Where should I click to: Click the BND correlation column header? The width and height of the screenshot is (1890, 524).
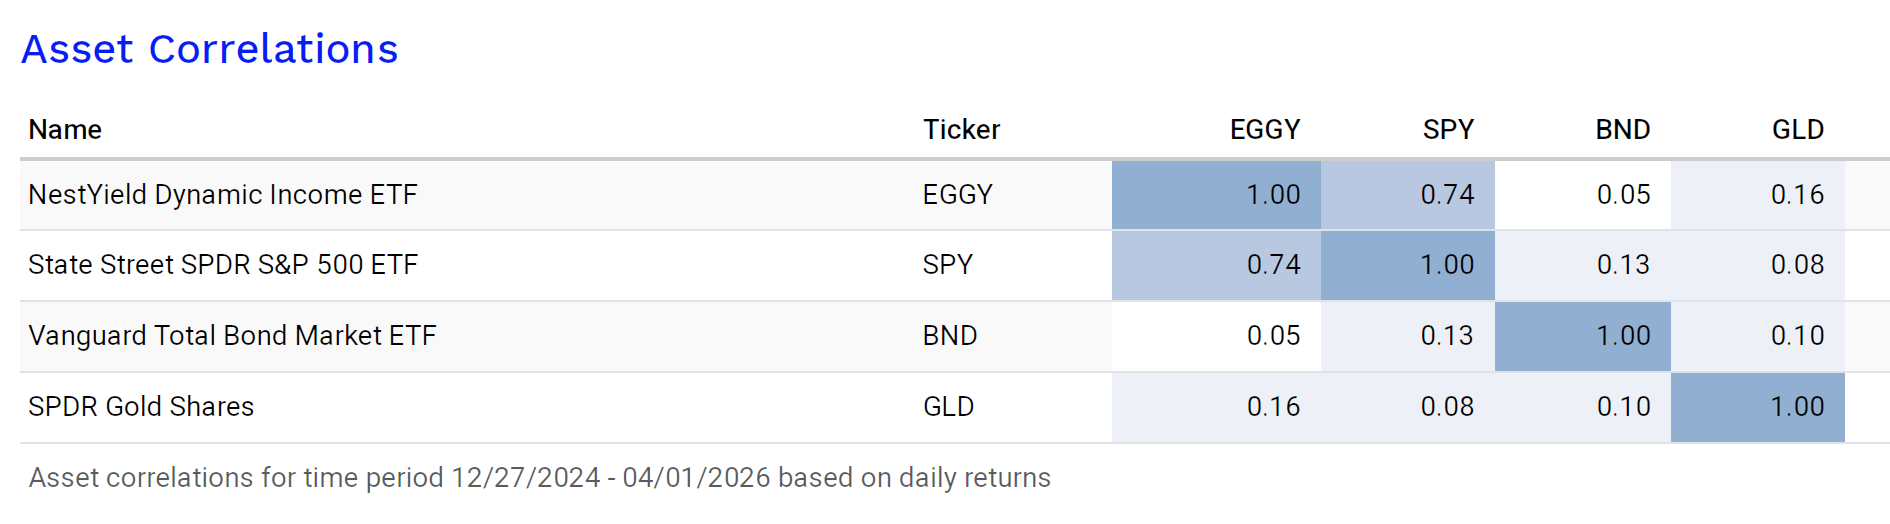pos(1622,129)
